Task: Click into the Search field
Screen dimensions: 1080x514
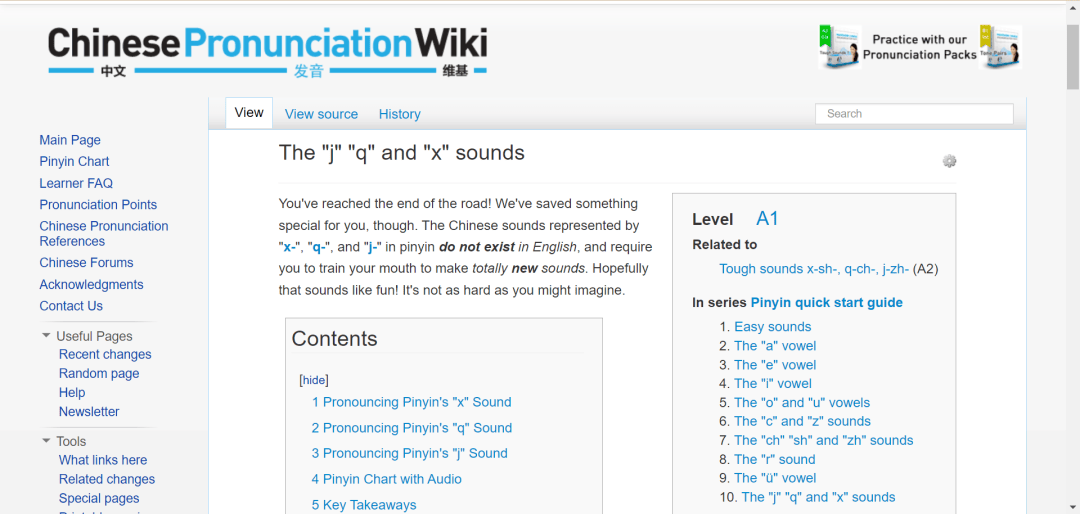Action: [x=913, y=114]
